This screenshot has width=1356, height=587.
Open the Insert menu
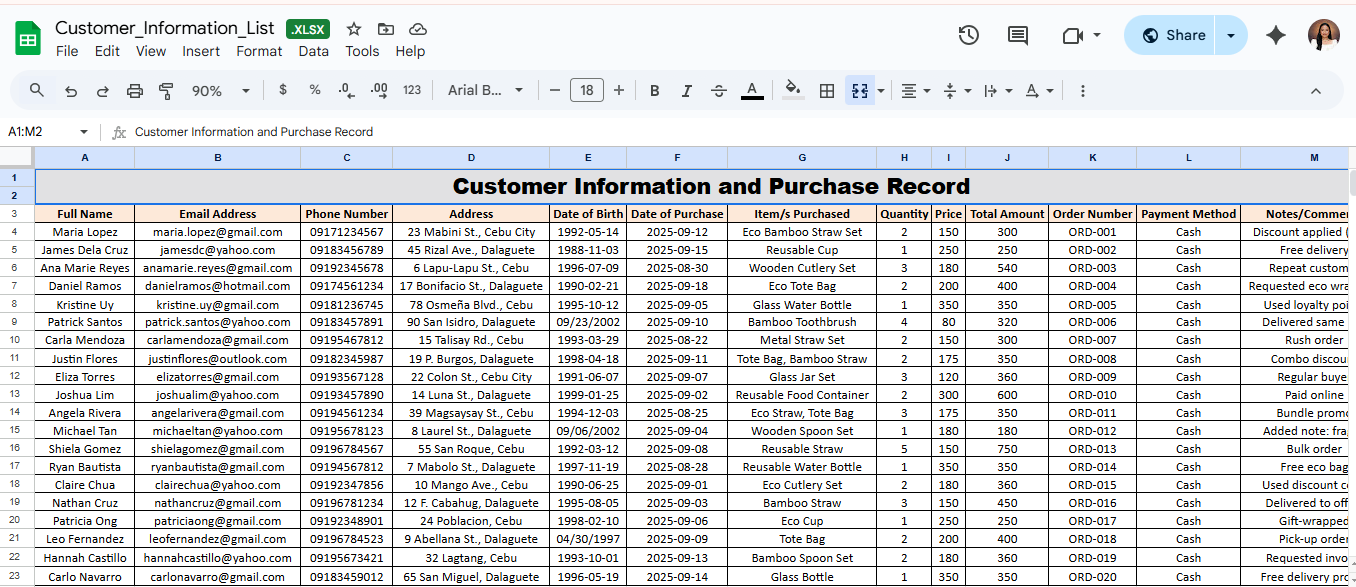[201, 51]
